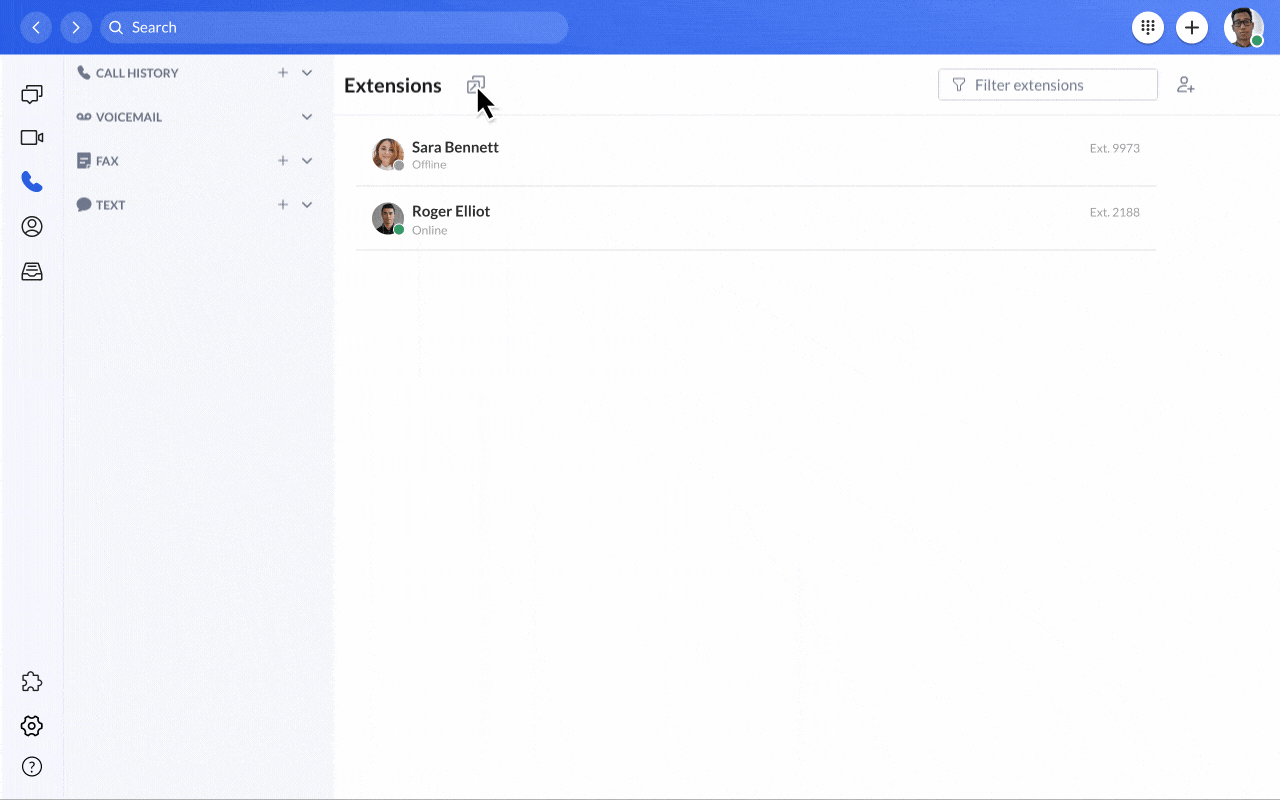Open the inbox tray icon in sidebar
Viewport: 1280px width, 800px height.
coord(32,271)
